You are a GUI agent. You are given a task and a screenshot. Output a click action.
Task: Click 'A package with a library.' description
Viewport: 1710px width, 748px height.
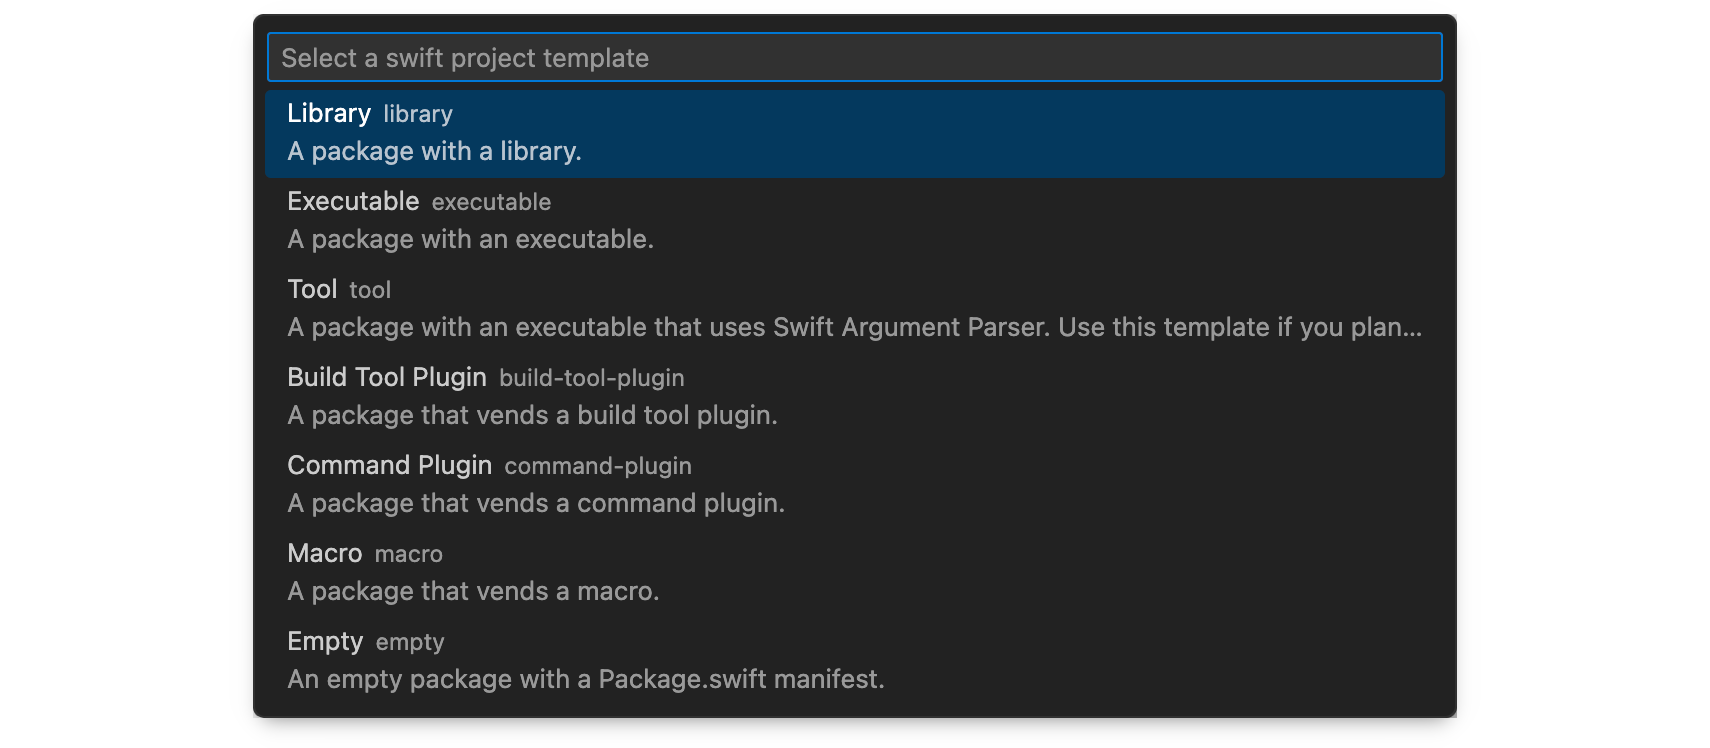click(x=432, y=151)
